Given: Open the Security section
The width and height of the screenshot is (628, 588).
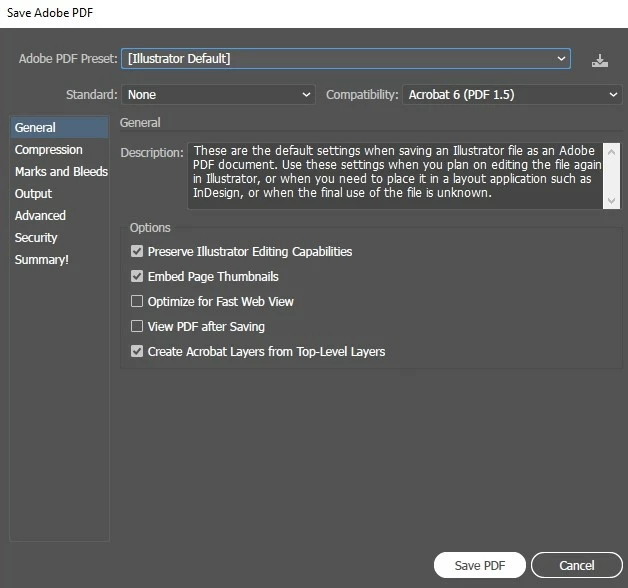Looking at the screenshot, I should coord(59,238).
